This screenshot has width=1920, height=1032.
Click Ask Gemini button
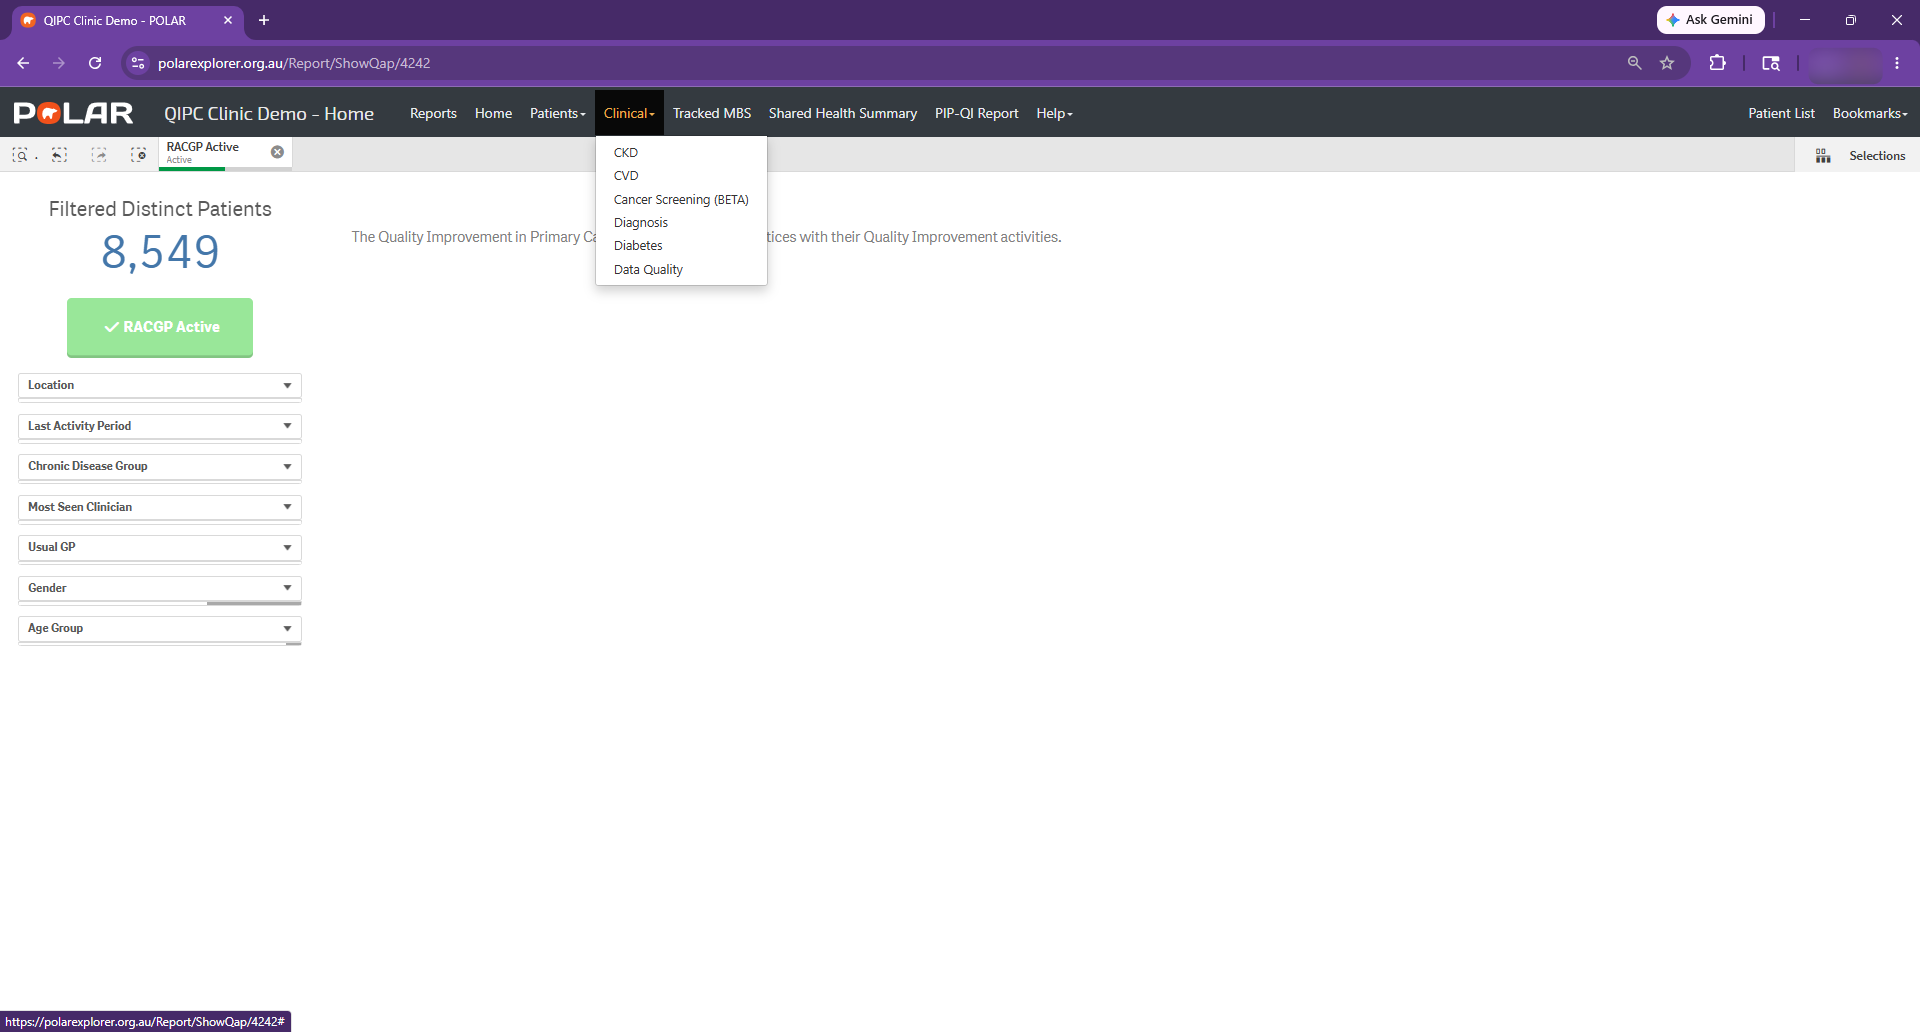pos(1710,20)
